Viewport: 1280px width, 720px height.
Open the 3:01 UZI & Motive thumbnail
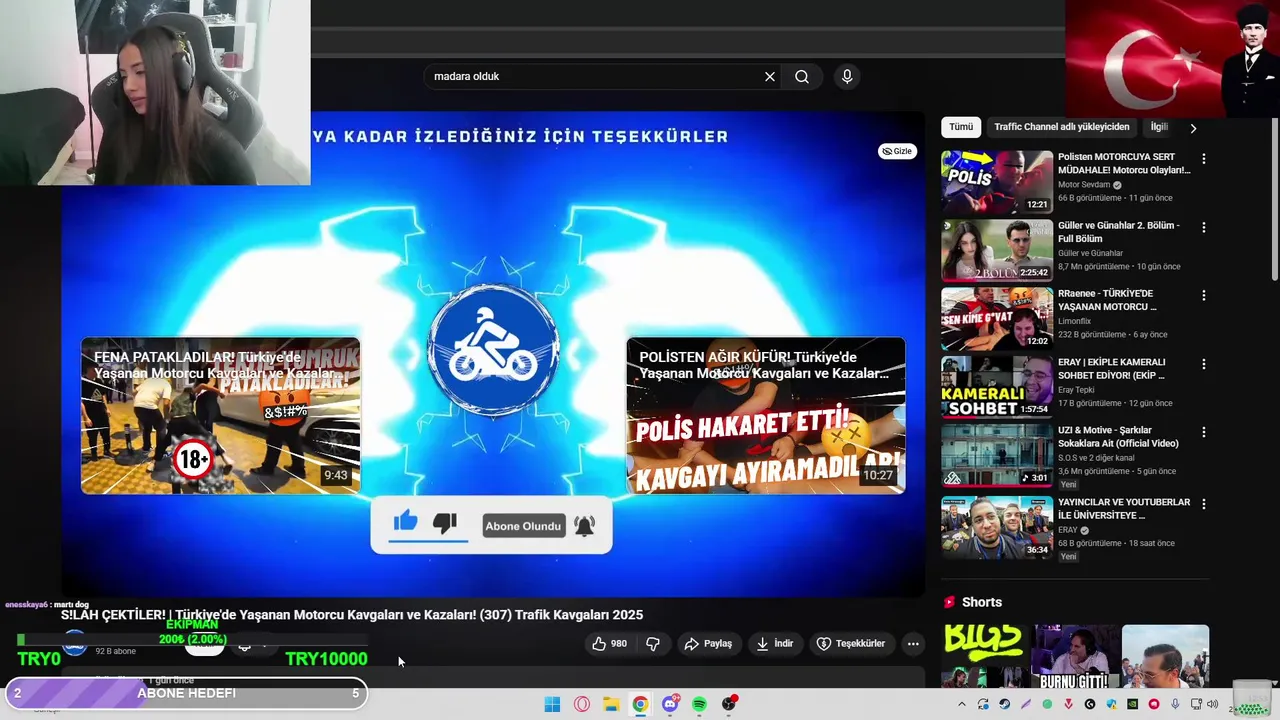pyautogui.click(x=997, y=454)
